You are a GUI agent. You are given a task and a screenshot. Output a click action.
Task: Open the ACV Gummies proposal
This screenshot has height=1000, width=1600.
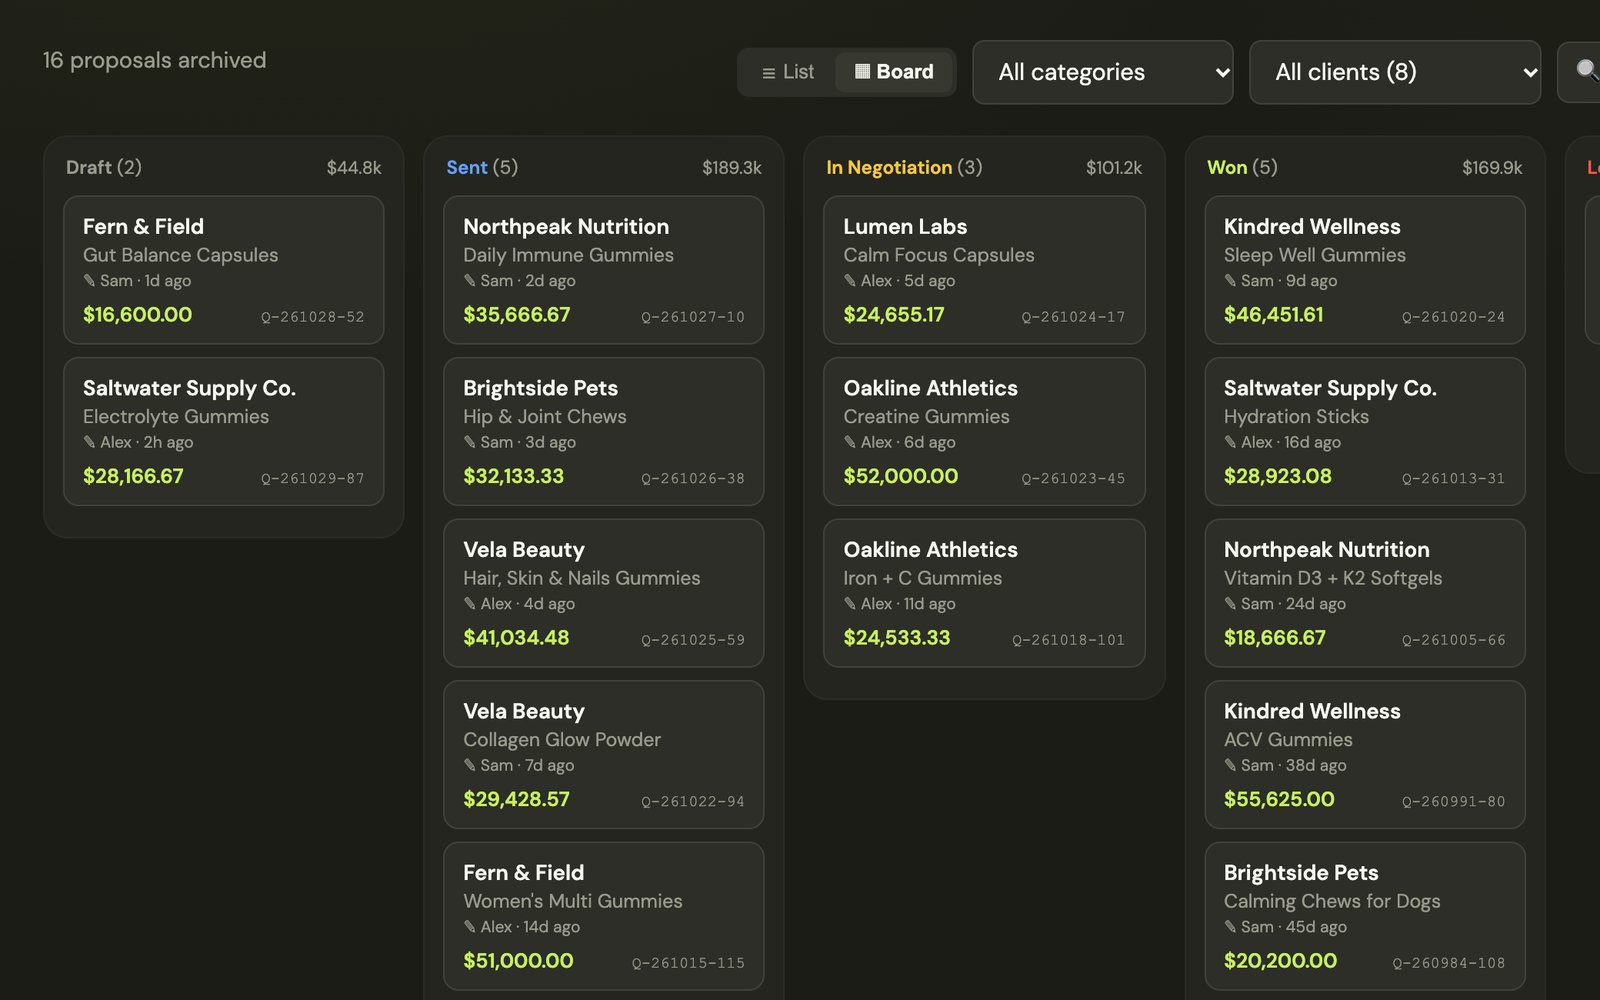(x=1365, y=755)
